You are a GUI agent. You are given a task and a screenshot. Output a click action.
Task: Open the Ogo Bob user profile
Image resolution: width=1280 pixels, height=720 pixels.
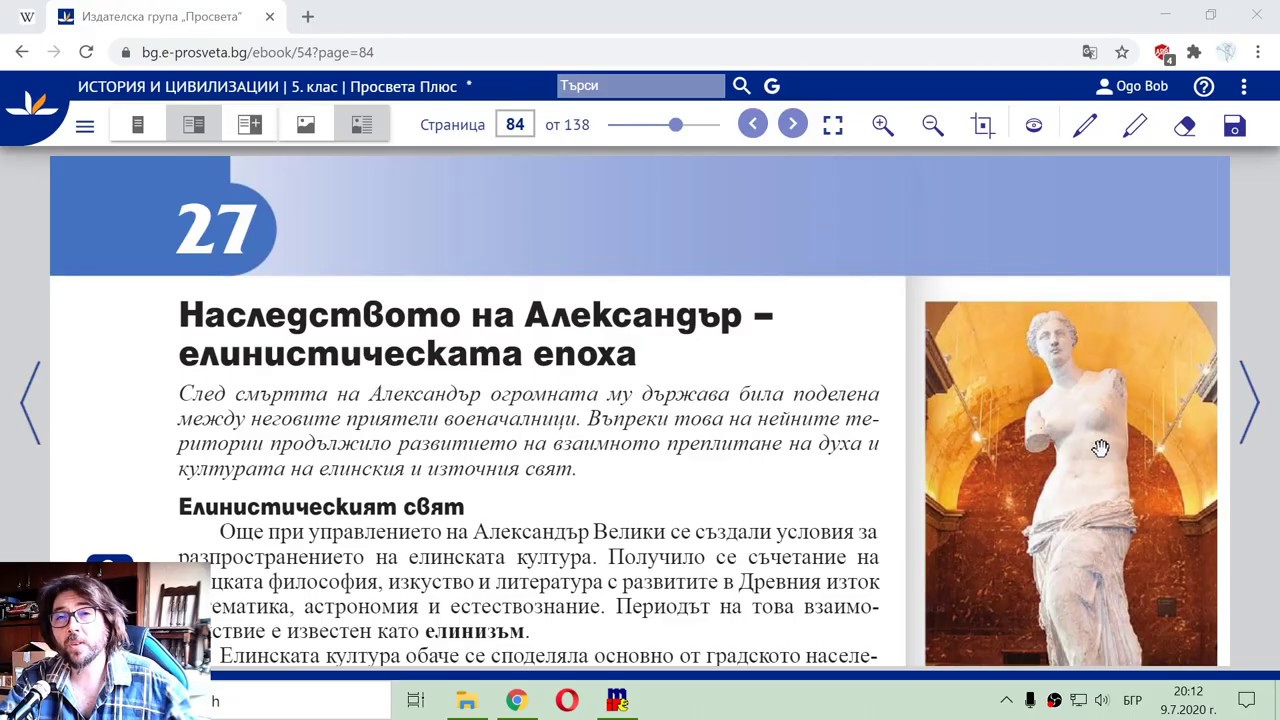pos(1132,86)
